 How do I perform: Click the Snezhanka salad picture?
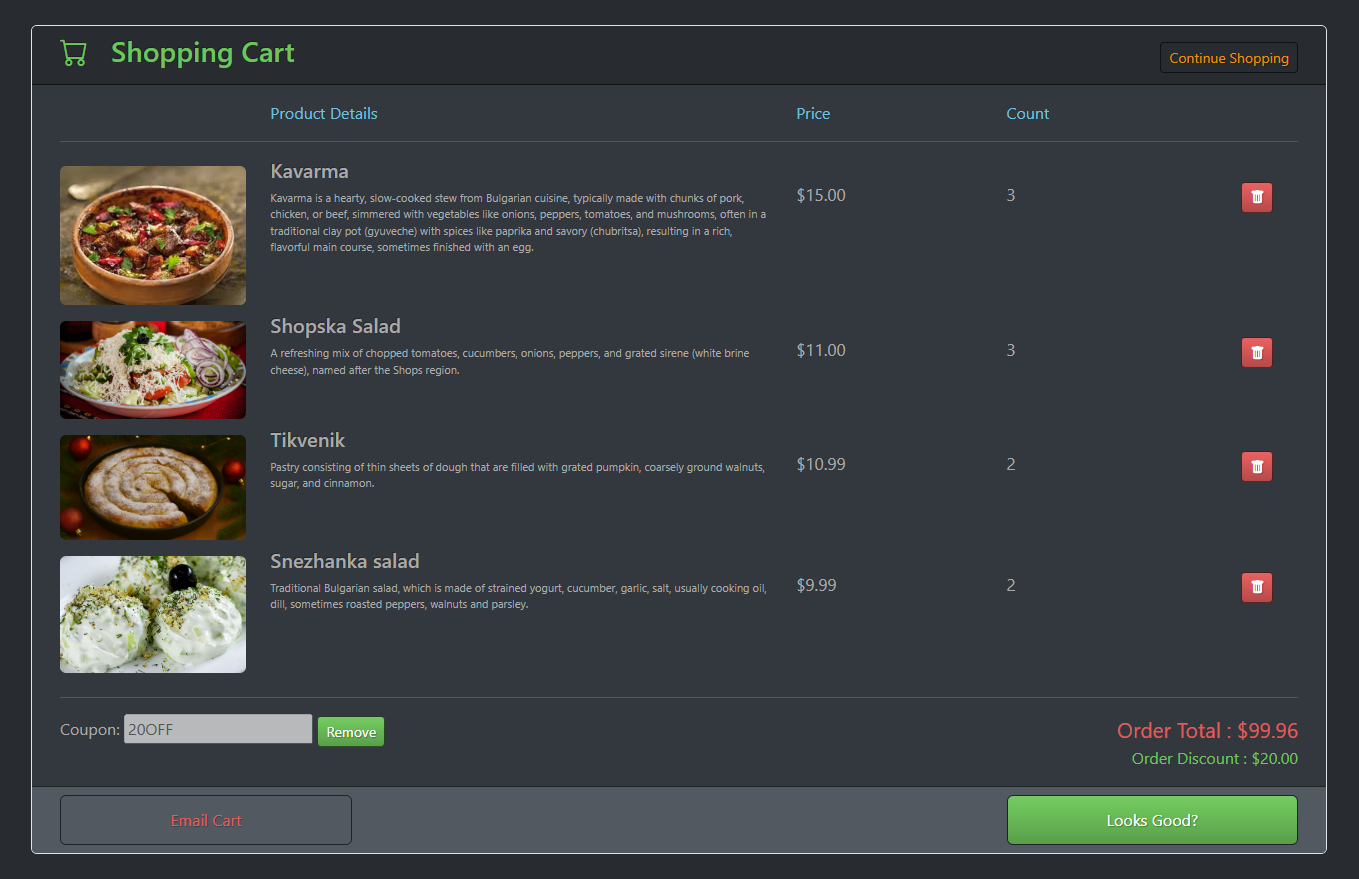pos(152,613)
